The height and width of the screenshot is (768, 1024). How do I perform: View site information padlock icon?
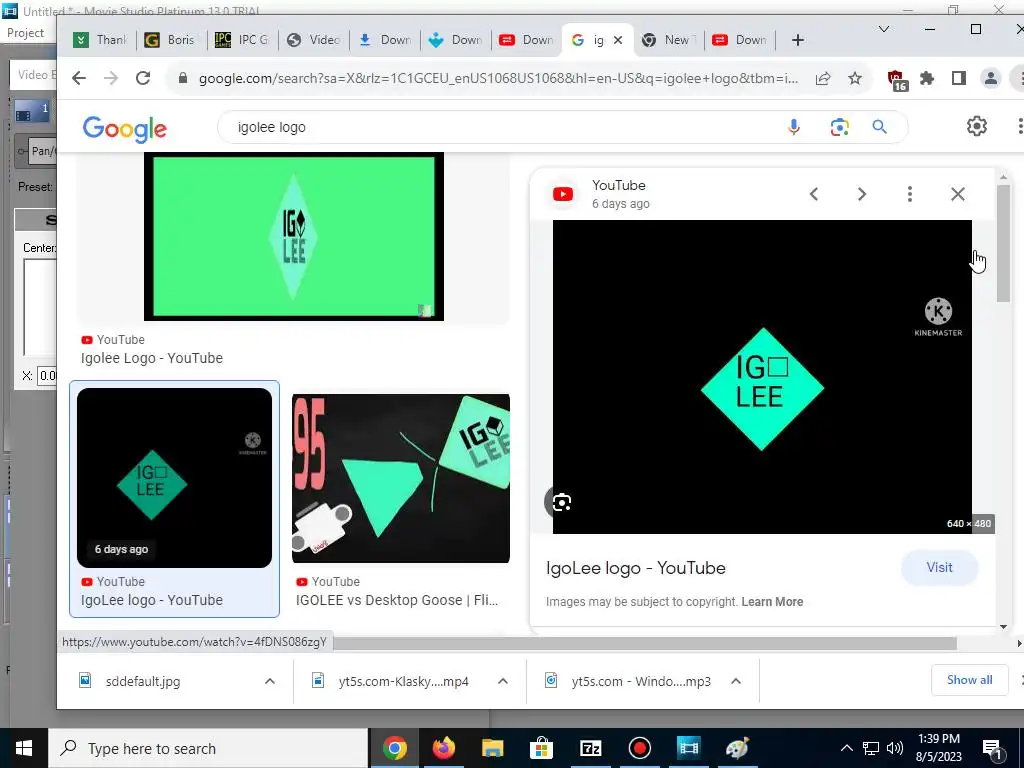[184, 78]
